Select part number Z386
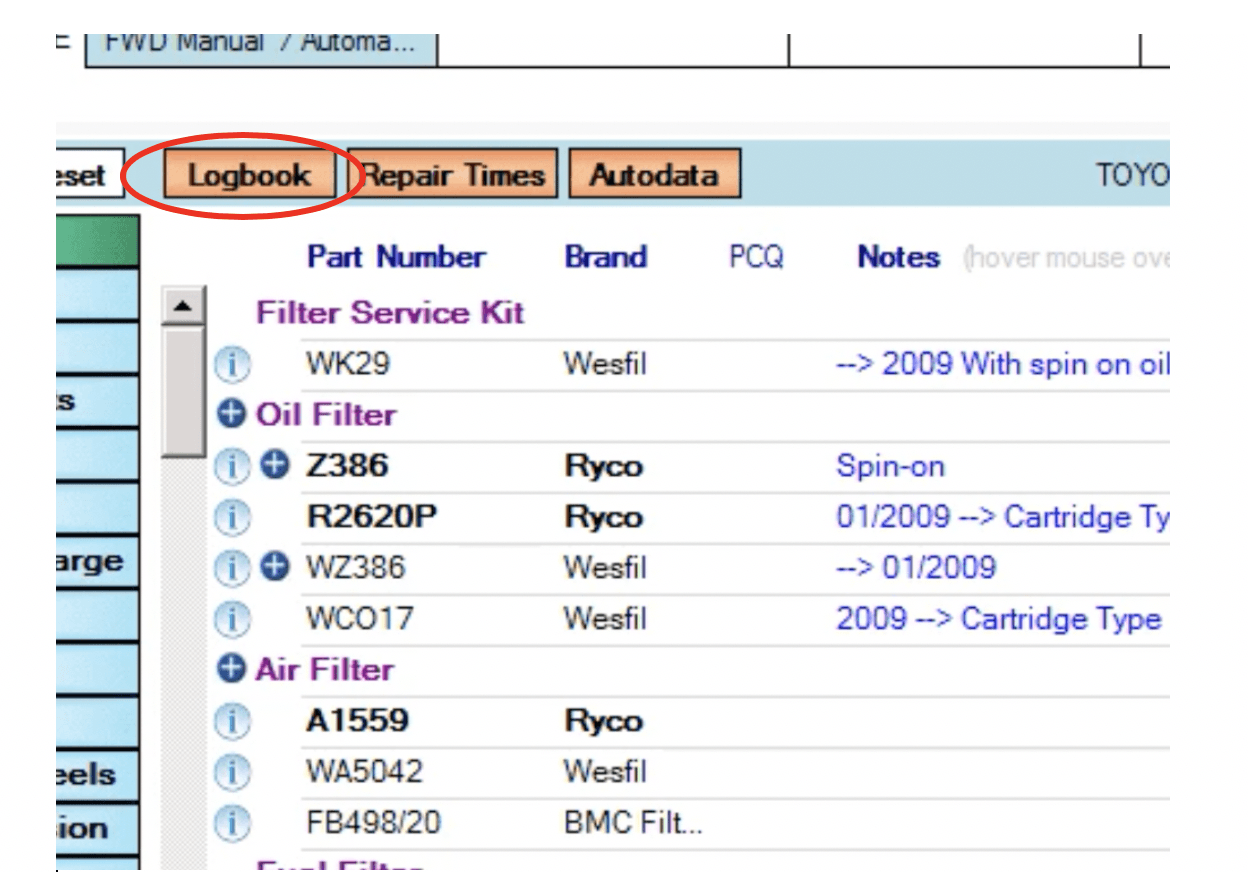 (347, 467)
